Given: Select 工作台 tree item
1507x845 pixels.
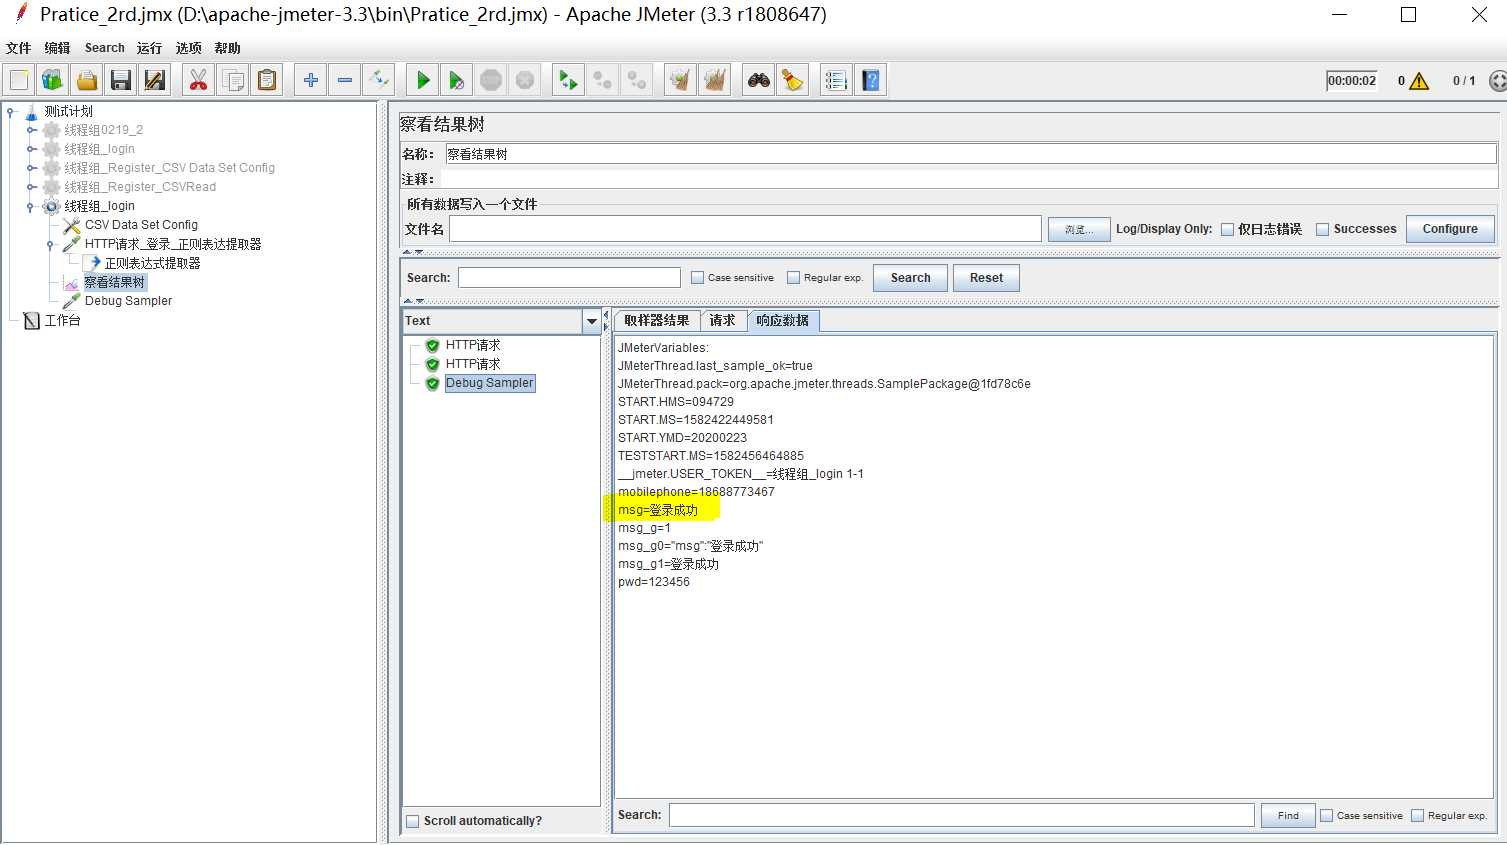Looking at the screenshot, I should pos(62,320).
